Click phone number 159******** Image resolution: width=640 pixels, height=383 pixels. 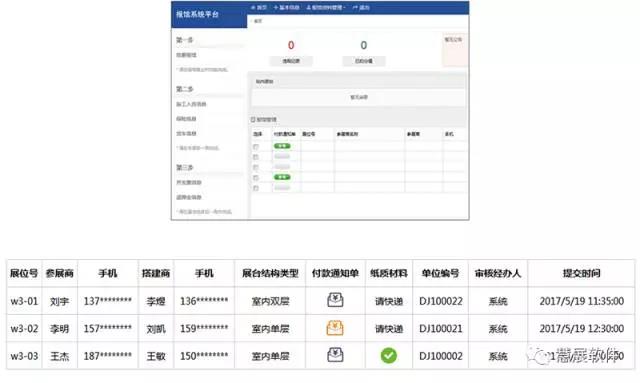pyautogui.click(x=204, y=328)
